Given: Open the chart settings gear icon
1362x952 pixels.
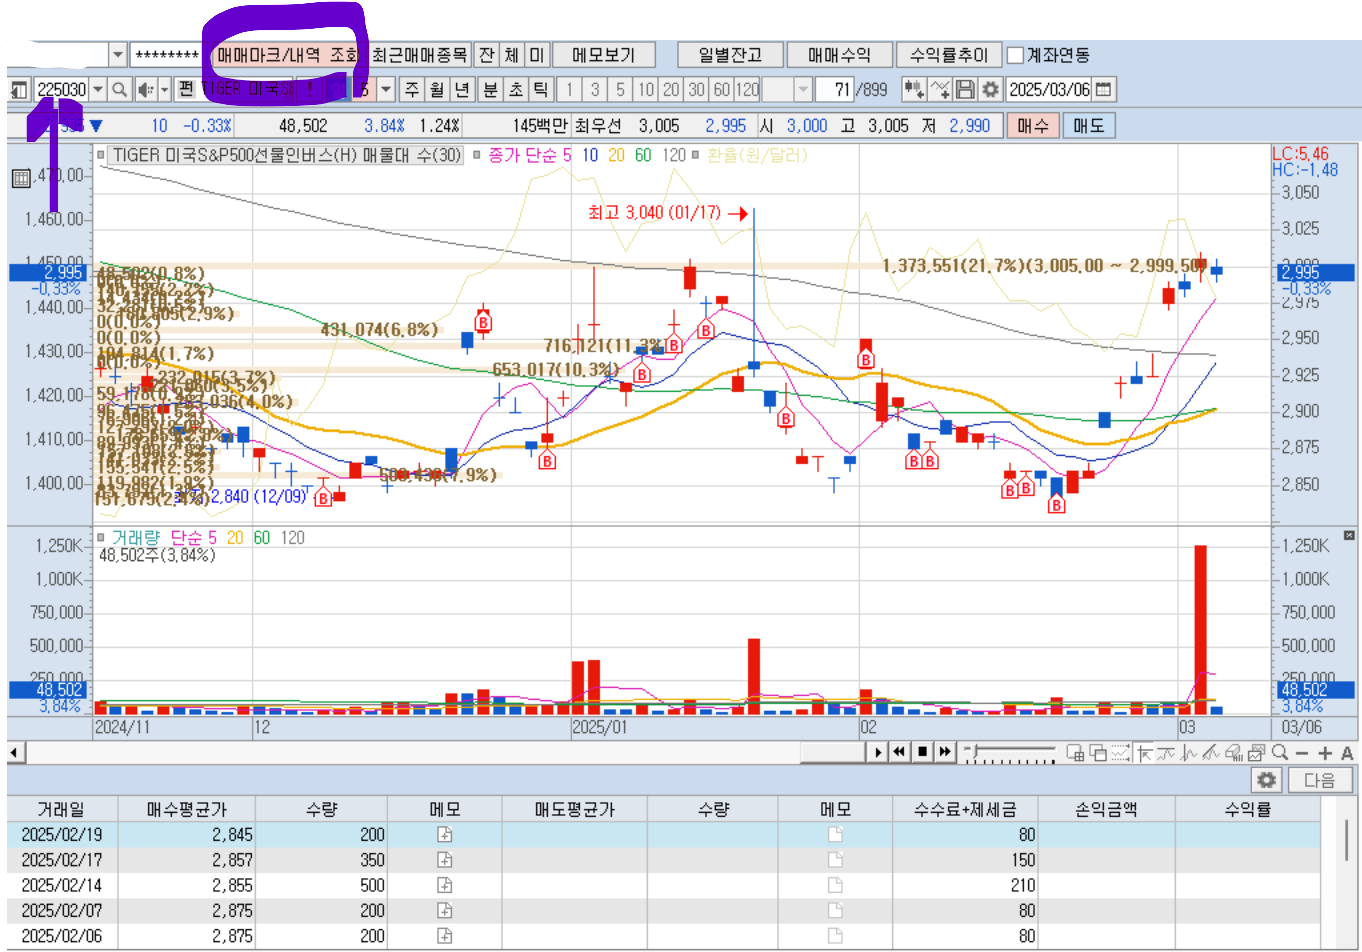Looking at the screenshot, I should click(990, 90).
